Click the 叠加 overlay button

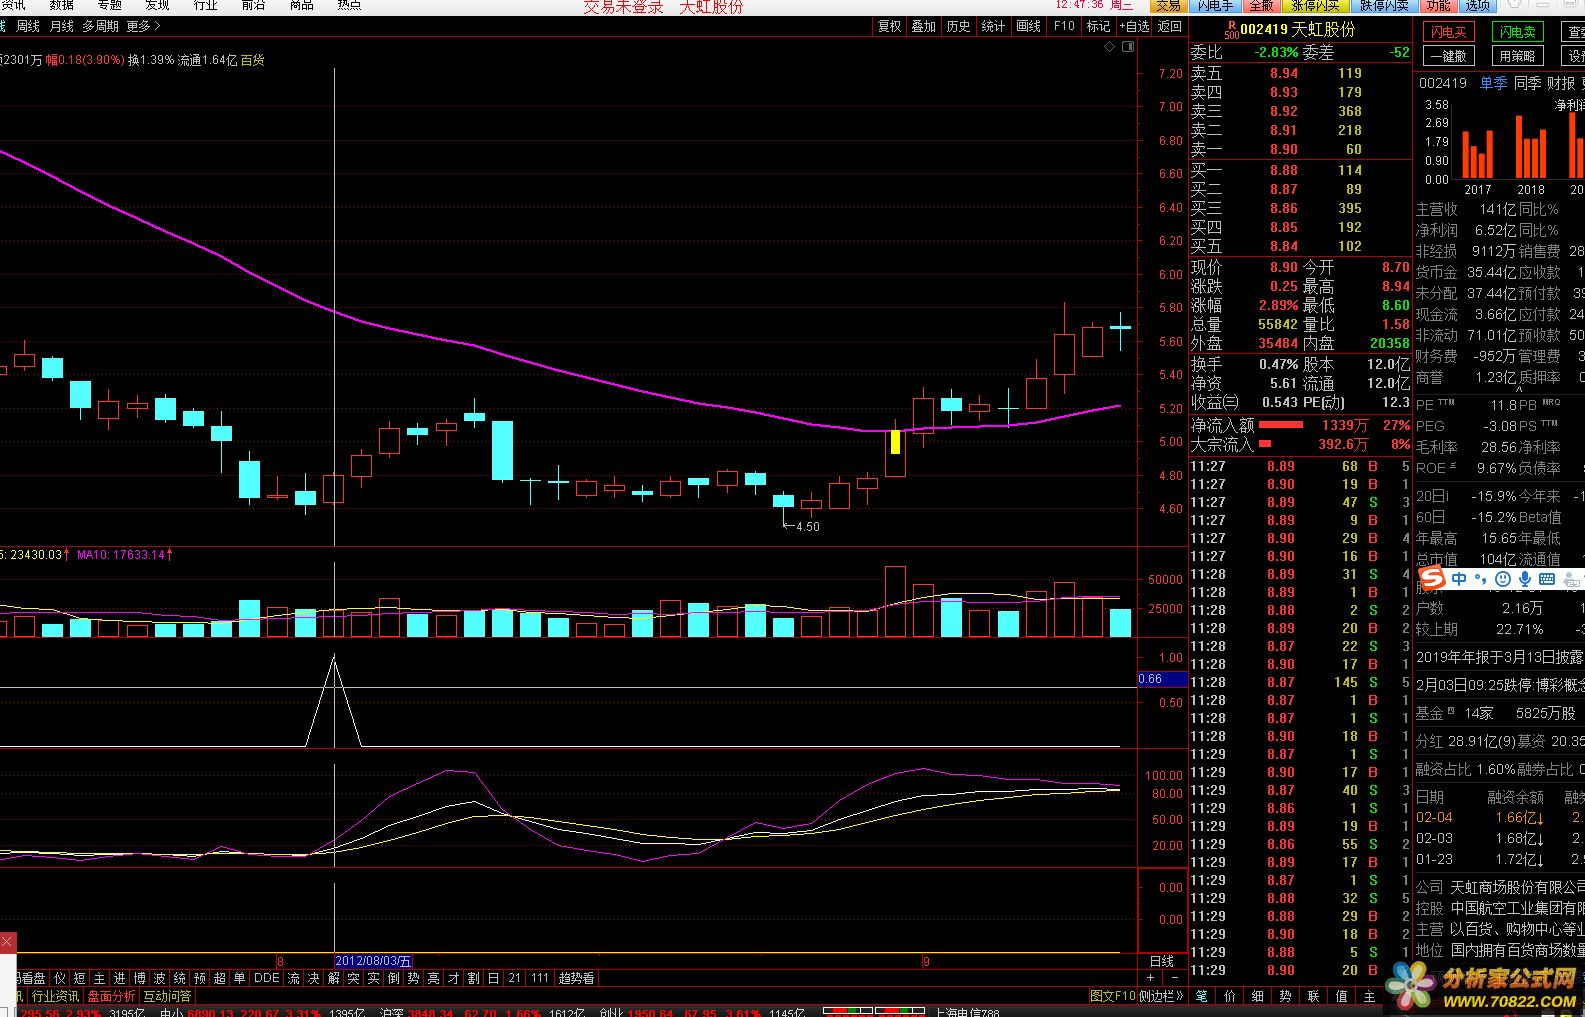923,26
